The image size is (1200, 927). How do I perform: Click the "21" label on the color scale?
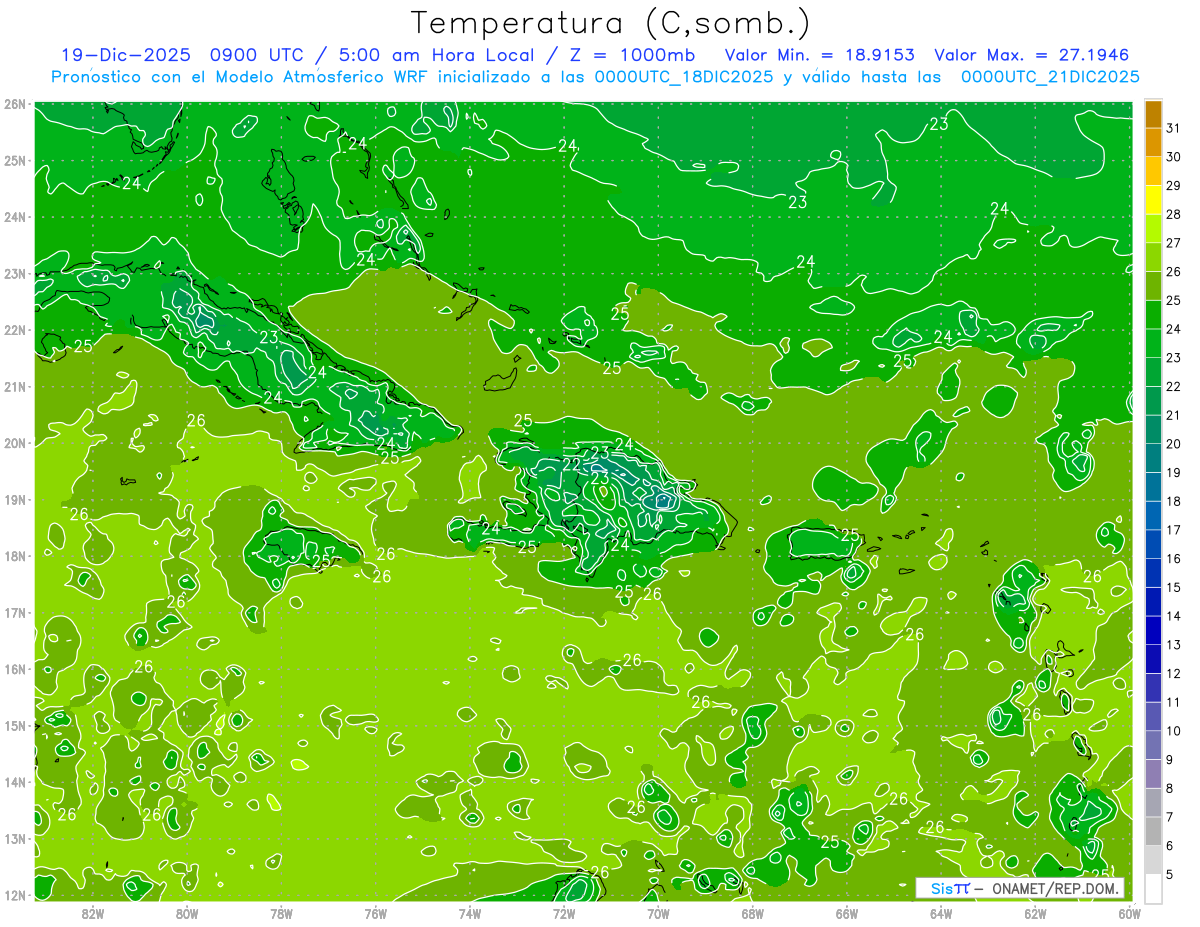click(x=1174, y=415)
